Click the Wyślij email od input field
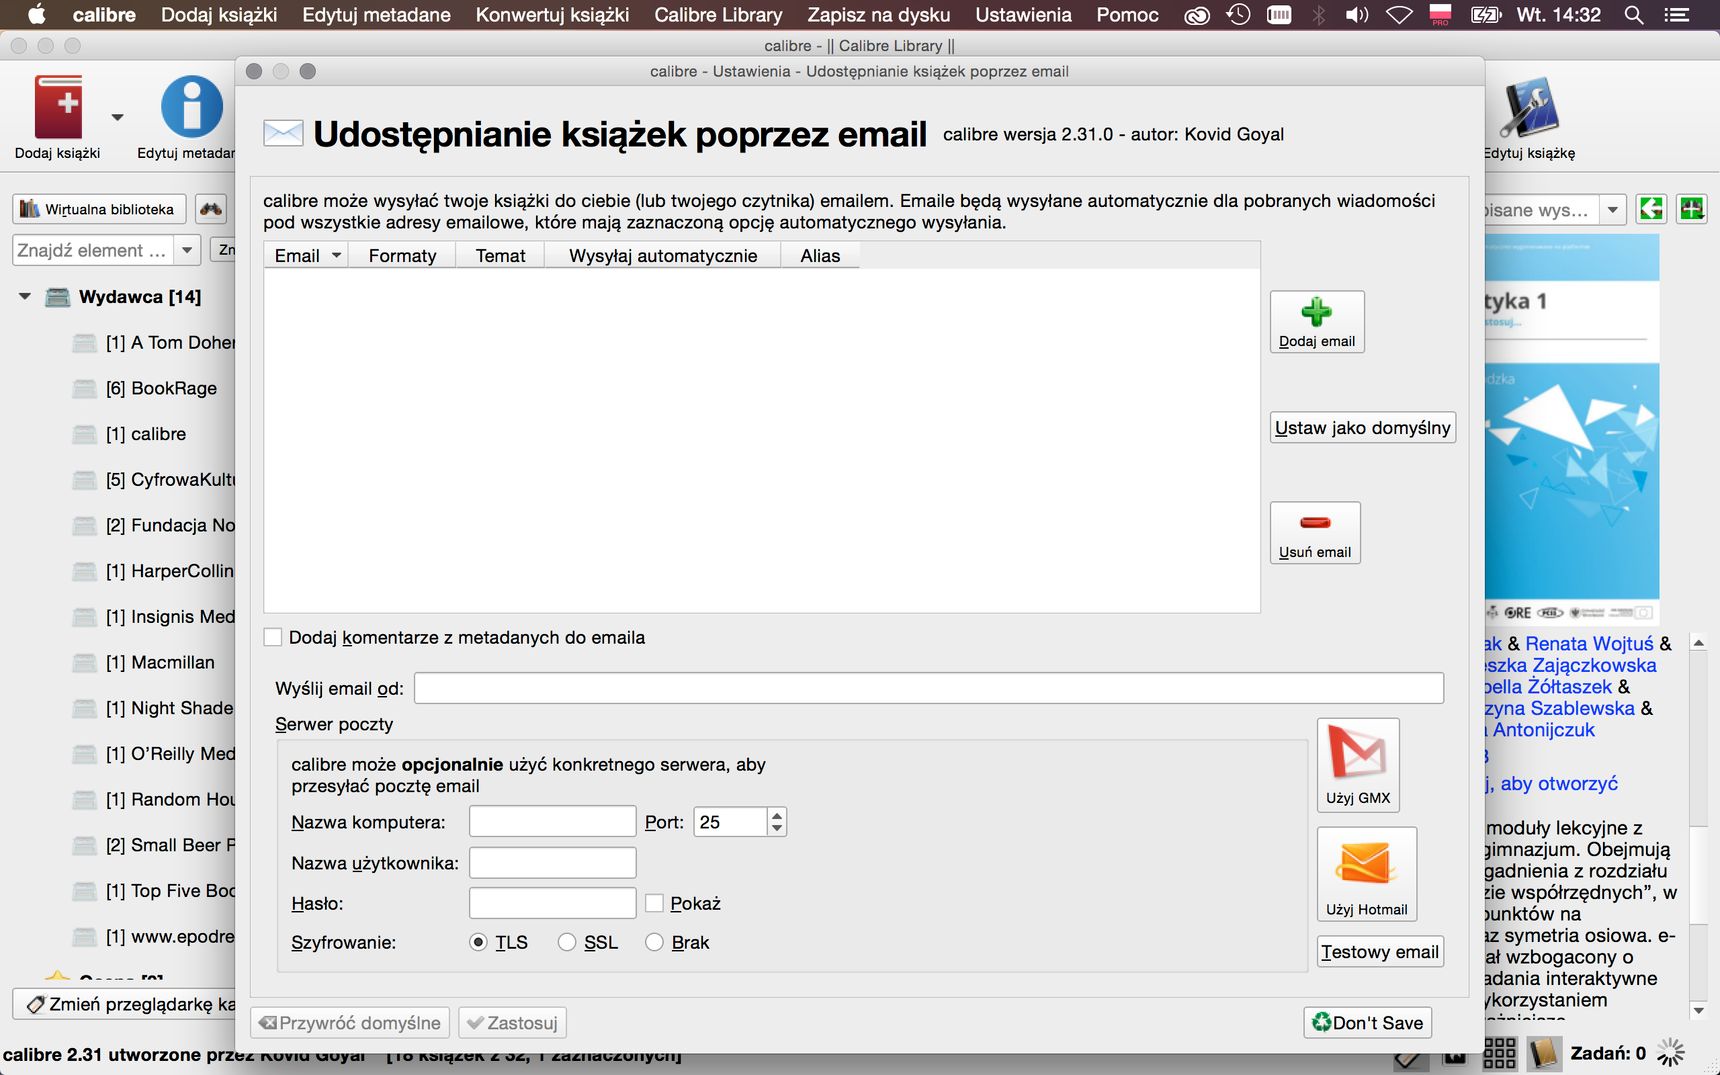 929,688
